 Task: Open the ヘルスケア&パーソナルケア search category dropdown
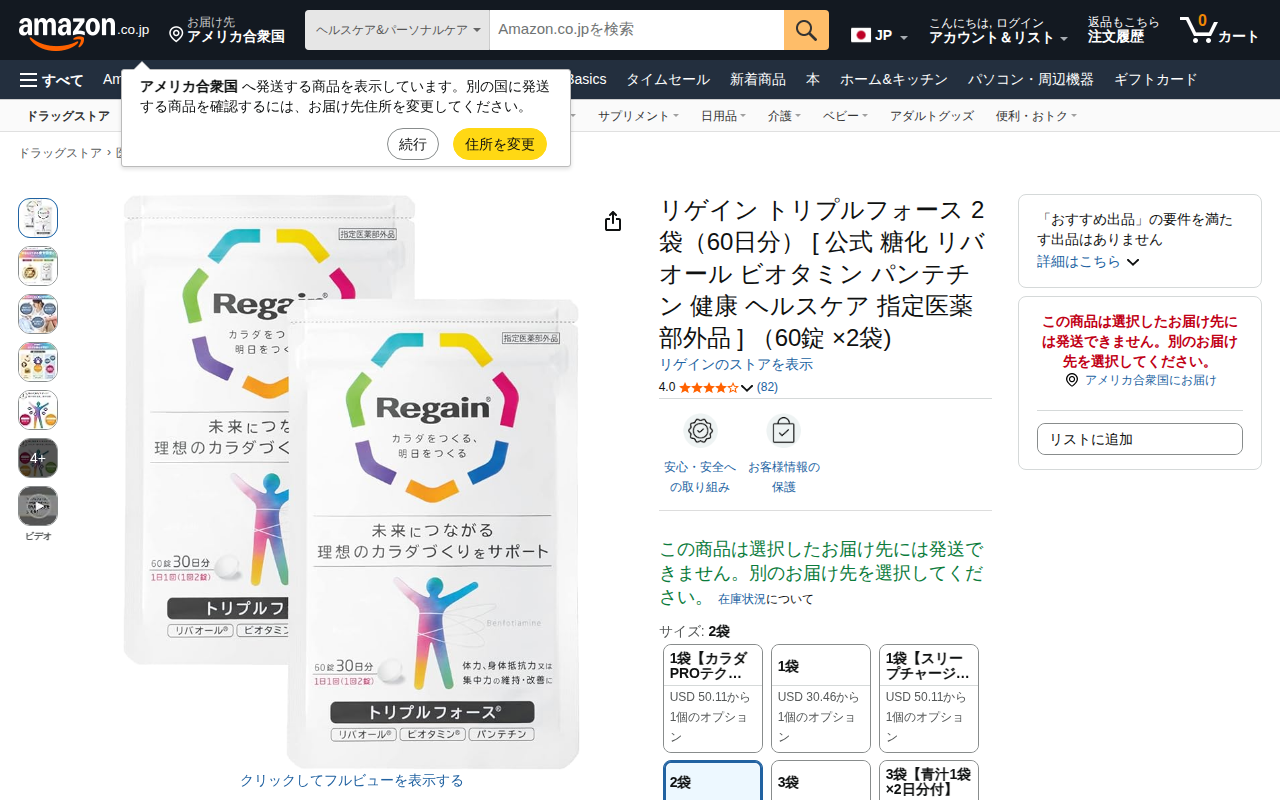(x=397, y=30)
